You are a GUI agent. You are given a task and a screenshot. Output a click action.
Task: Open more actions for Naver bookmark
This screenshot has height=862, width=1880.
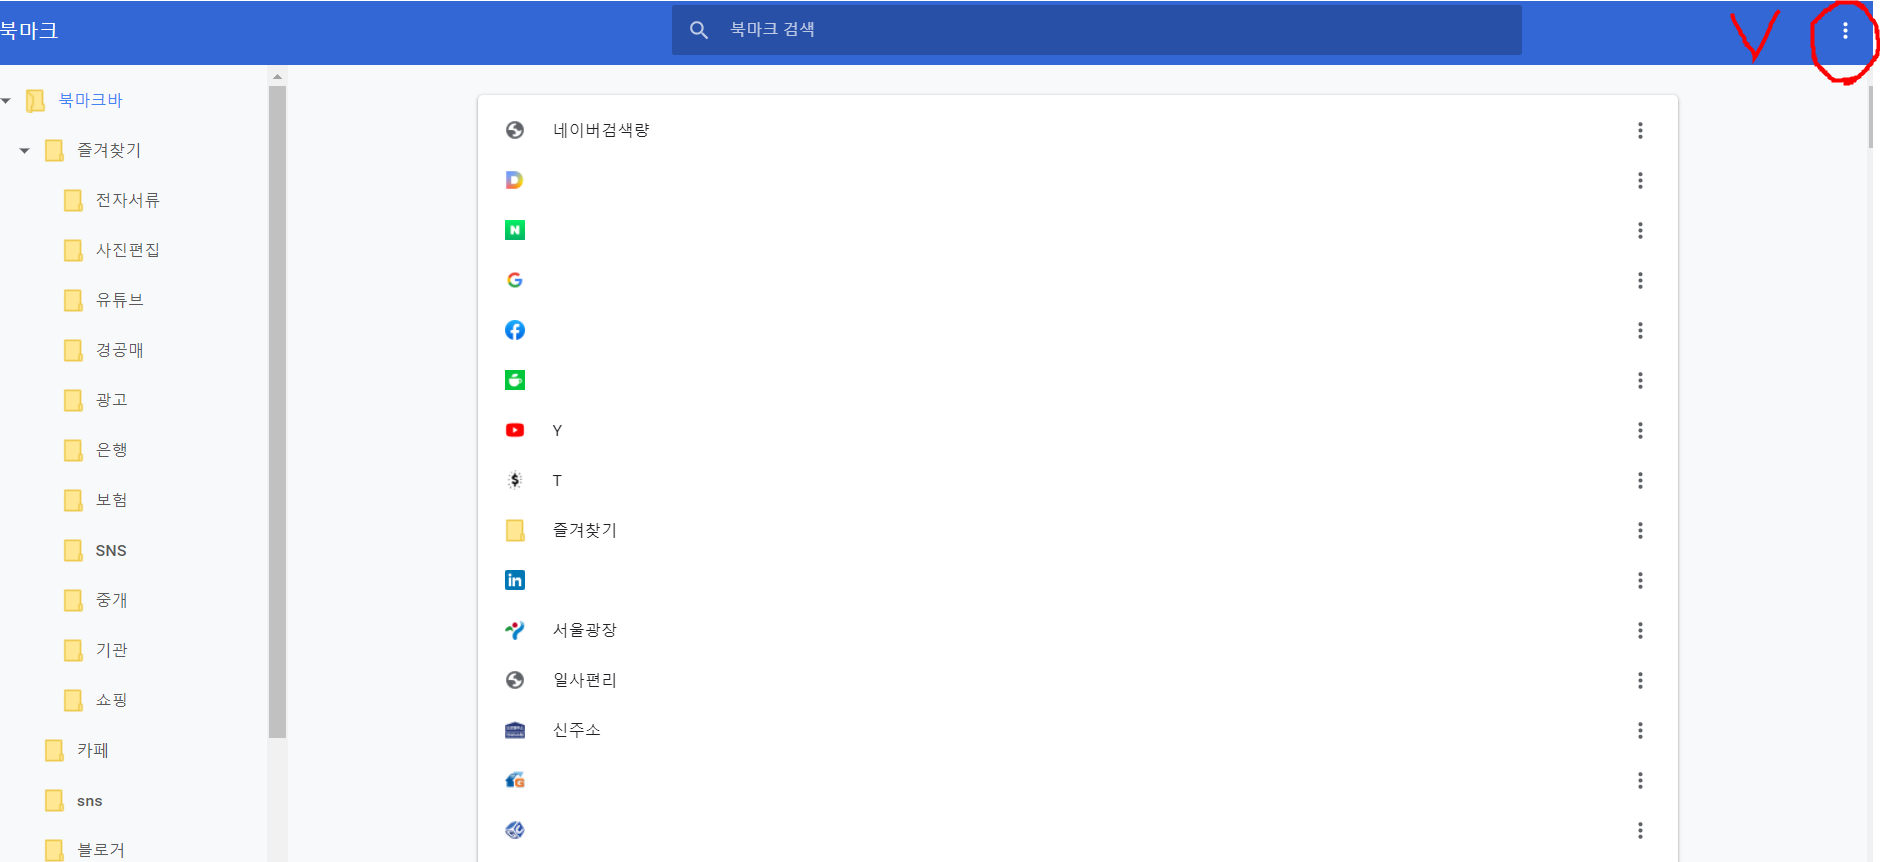[1640, 230]
